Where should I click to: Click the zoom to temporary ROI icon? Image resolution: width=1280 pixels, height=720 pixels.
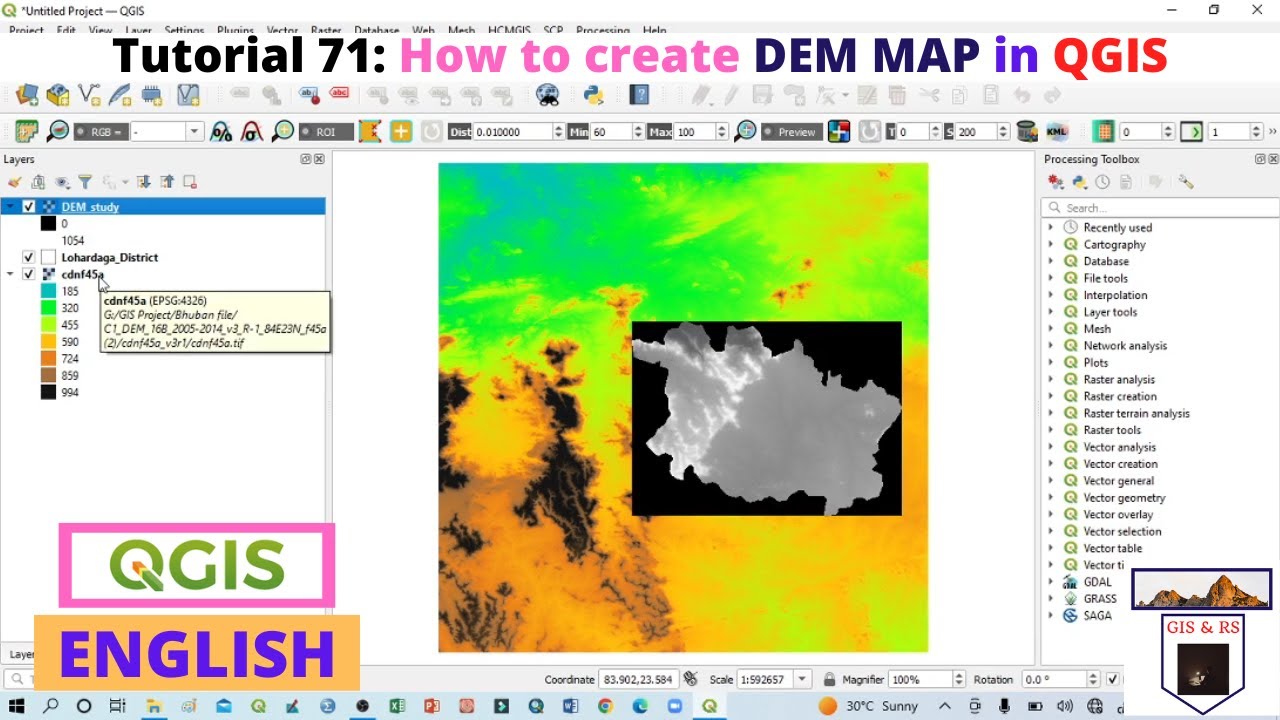(x=283, y=131)
